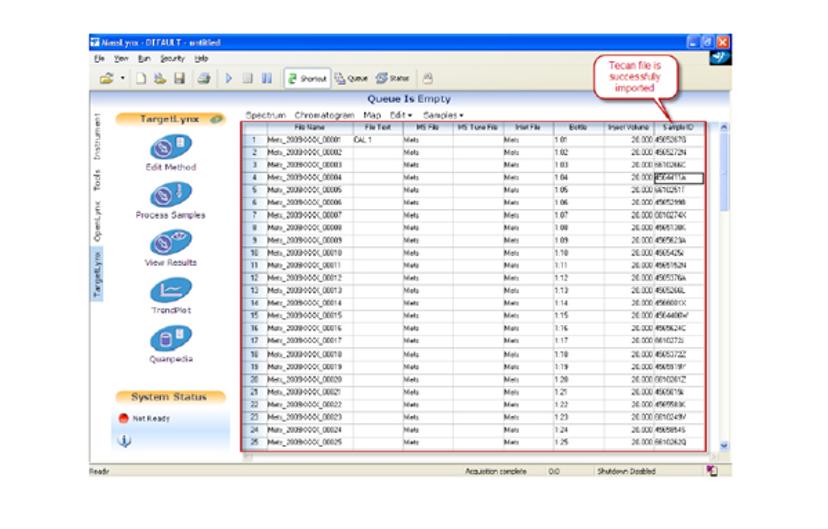Click the red Not Ready indicator
The width and height of the screenshot is (828, 529).
124,418
